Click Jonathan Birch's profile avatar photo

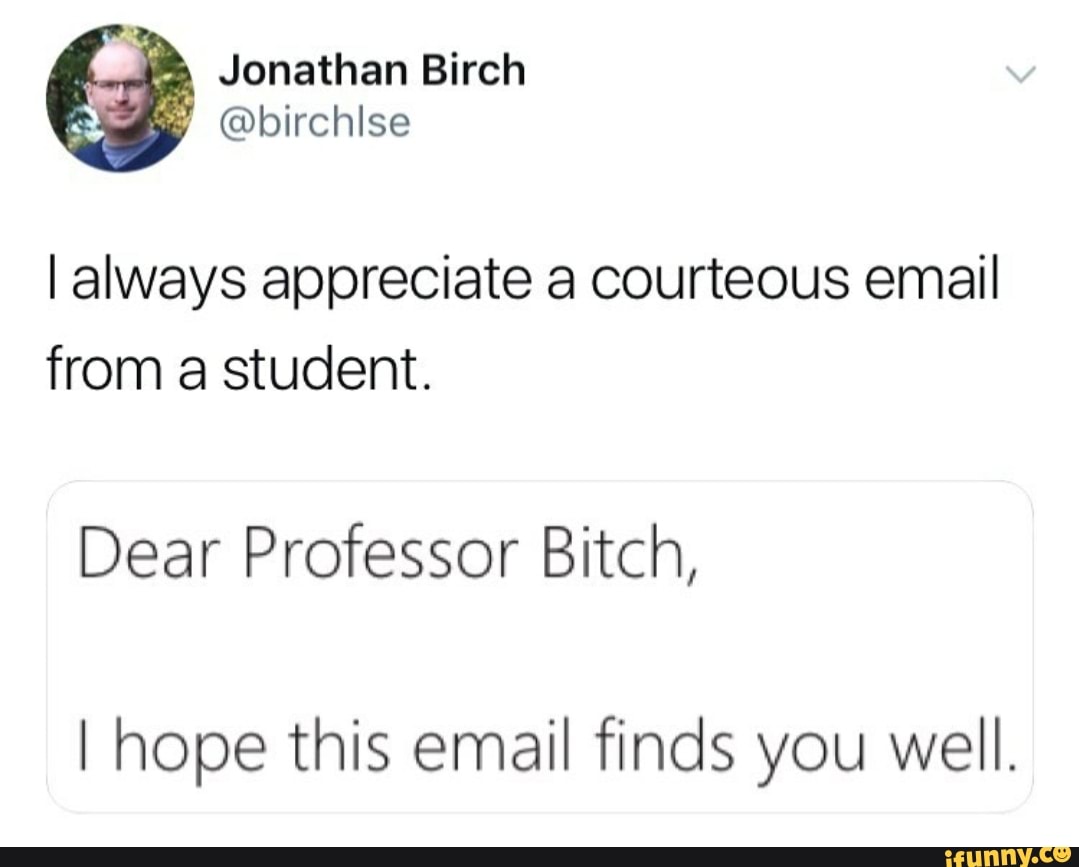120,98
